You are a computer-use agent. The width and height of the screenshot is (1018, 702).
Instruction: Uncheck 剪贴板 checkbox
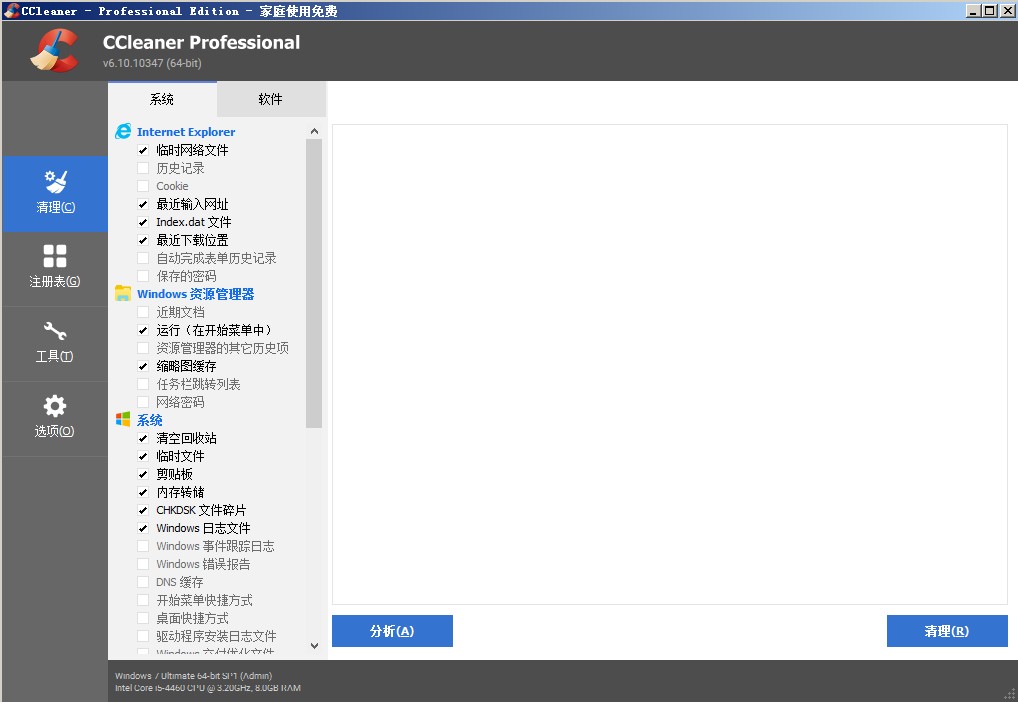[x=143, y=474]
